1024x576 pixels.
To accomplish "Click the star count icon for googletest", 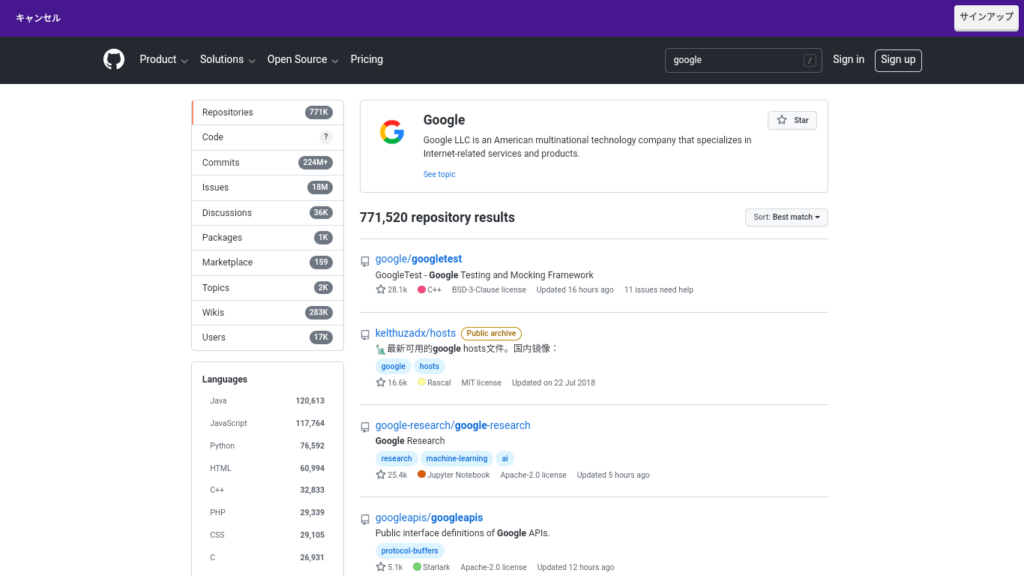I will pyautogui.click(x=381, y=290).
